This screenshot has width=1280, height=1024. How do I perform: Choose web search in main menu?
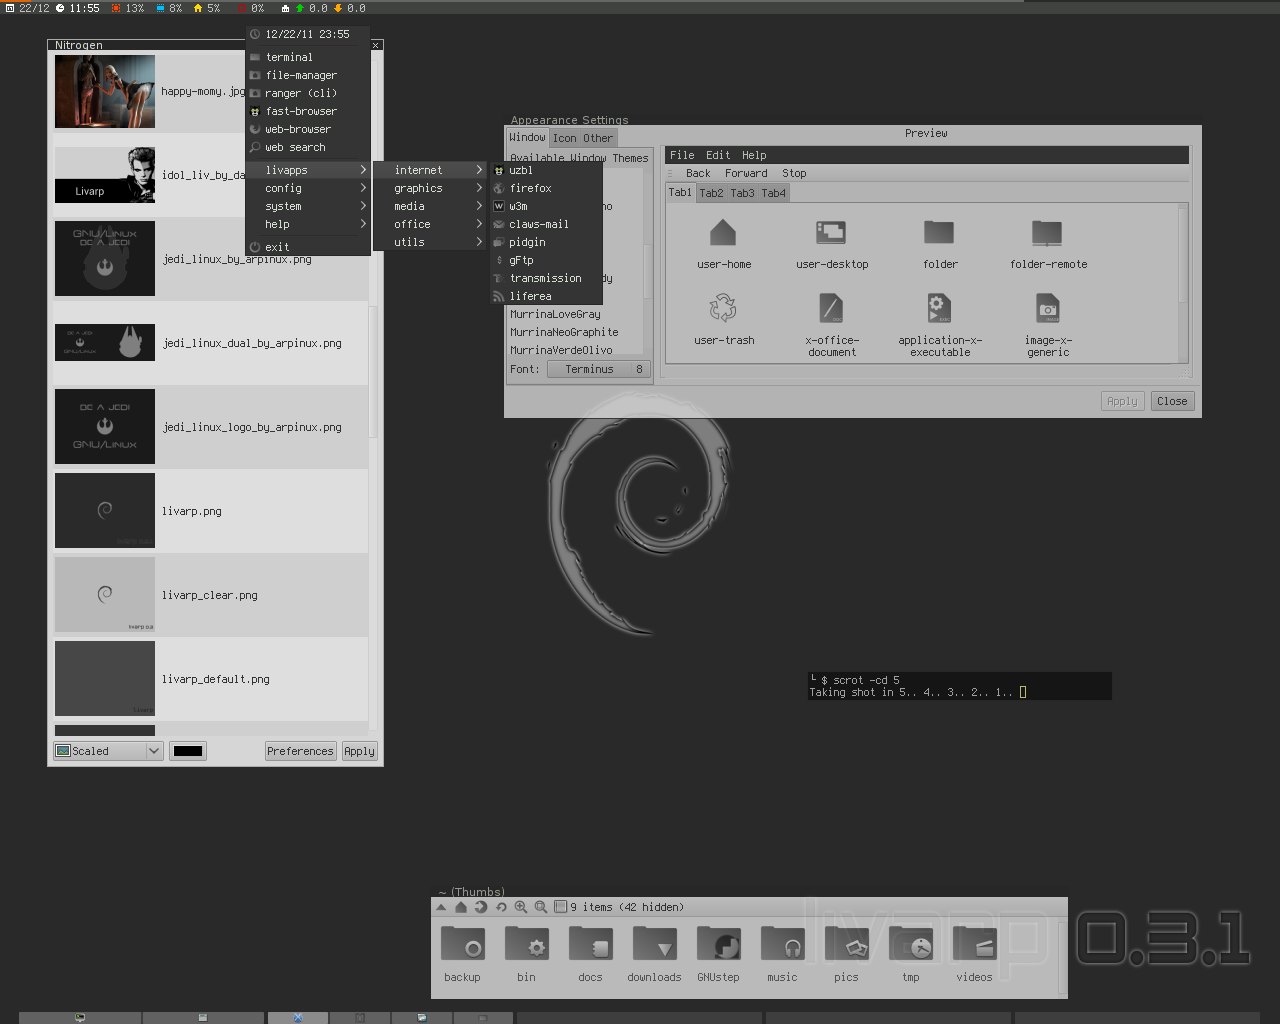308,147
